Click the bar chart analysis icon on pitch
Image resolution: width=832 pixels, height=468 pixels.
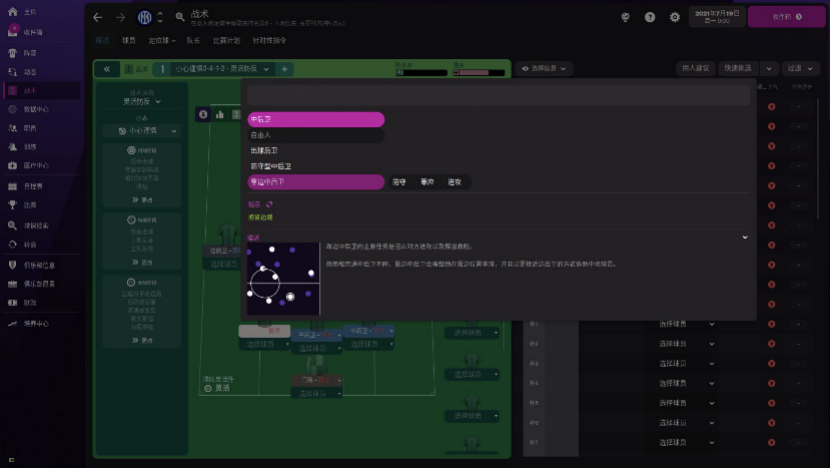coord(220,114)
